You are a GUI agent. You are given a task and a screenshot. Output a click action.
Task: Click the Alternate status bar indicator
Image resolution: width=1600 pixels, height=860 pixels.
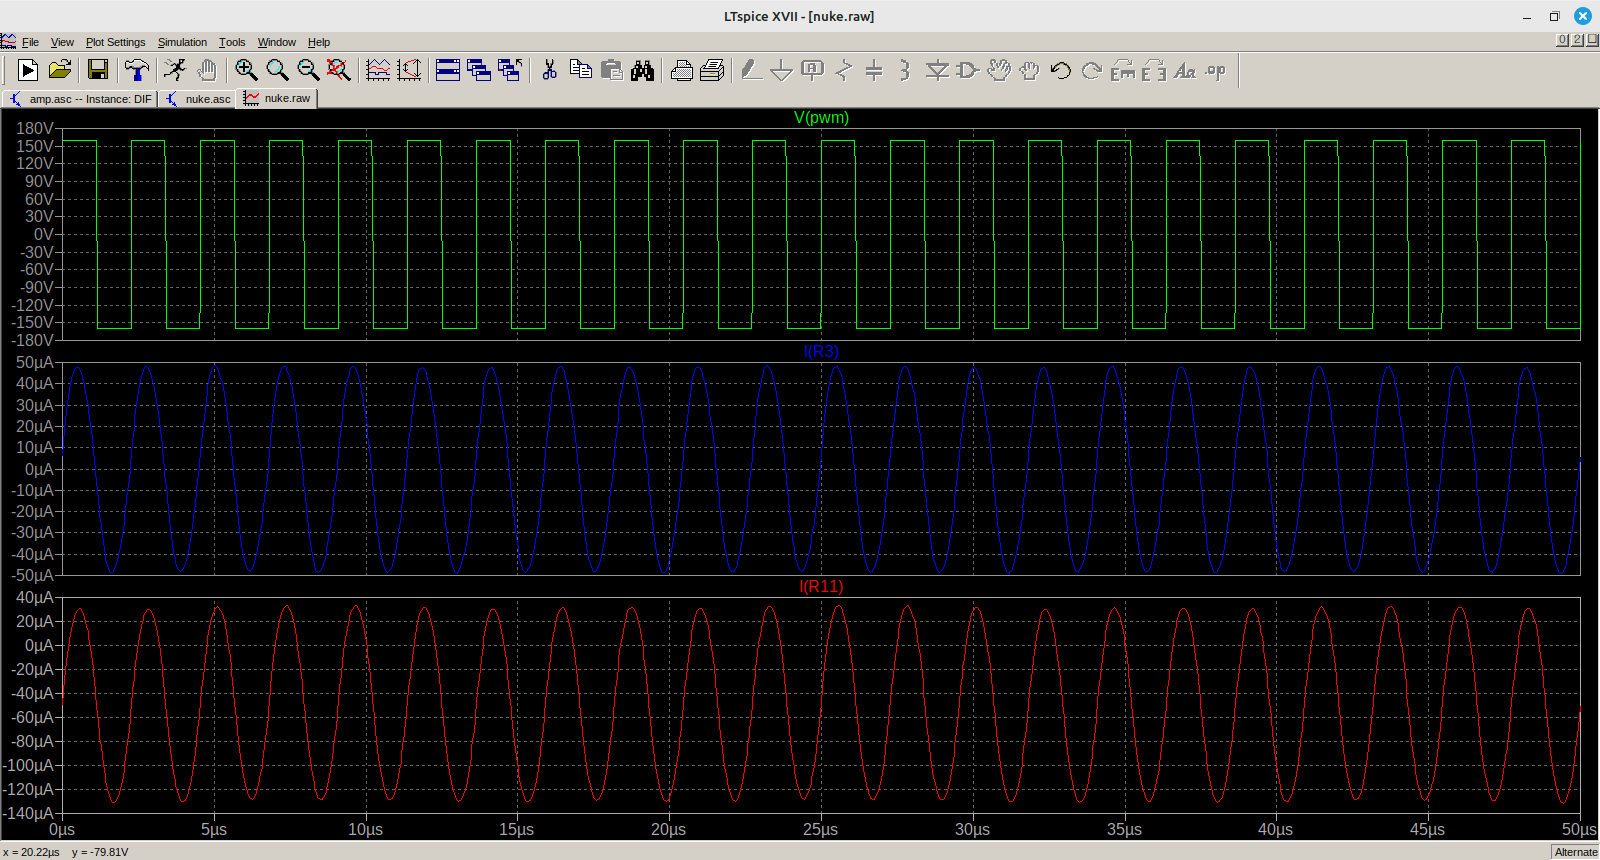(x=1576, y=852)
